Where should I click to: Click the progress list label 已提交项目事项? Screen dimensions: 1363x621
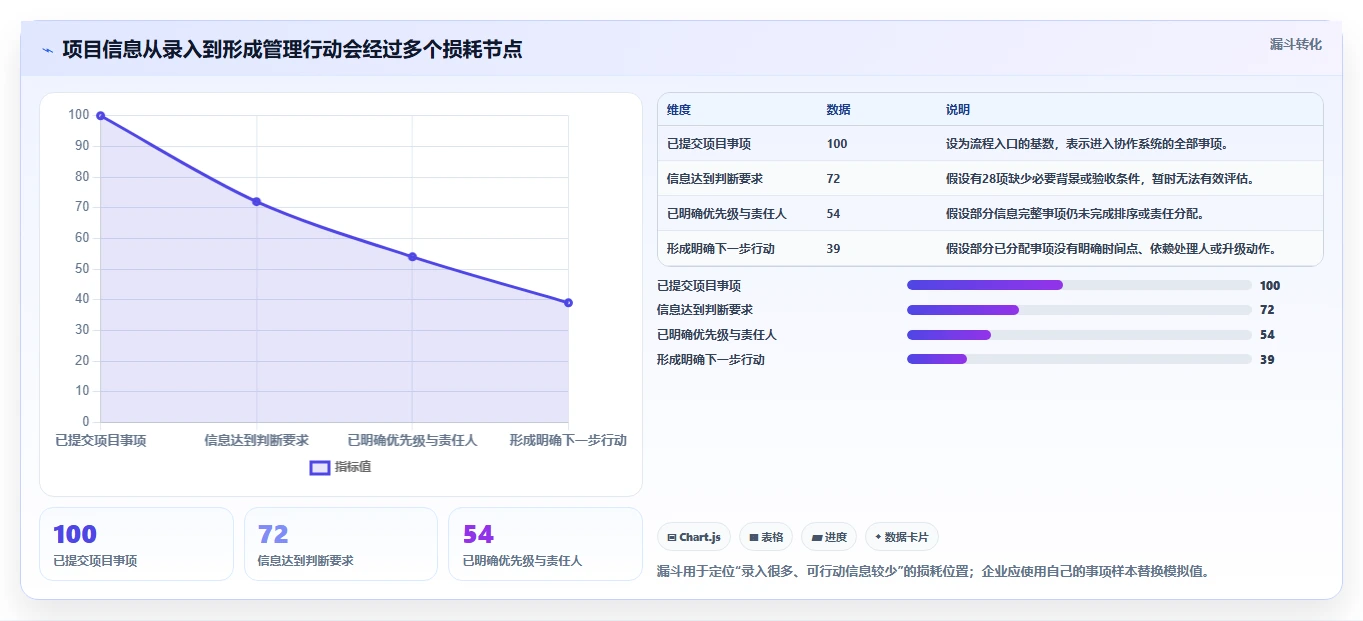click(x=699, y=286)
